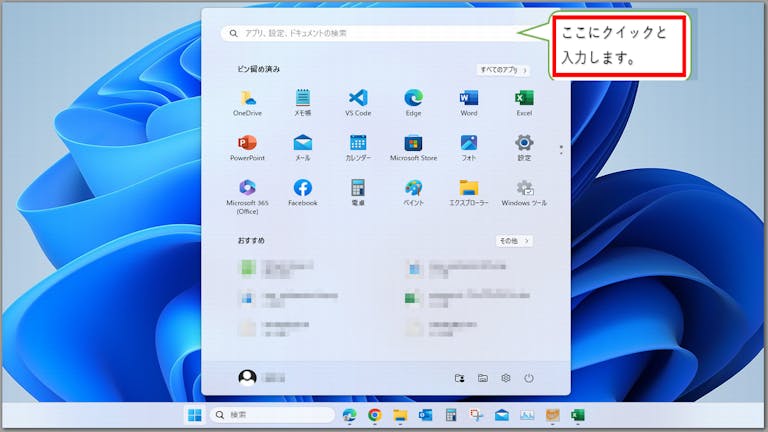768x432 pixels.
Task: Click the その他 button in recommendations
Action: click(514, 241)
